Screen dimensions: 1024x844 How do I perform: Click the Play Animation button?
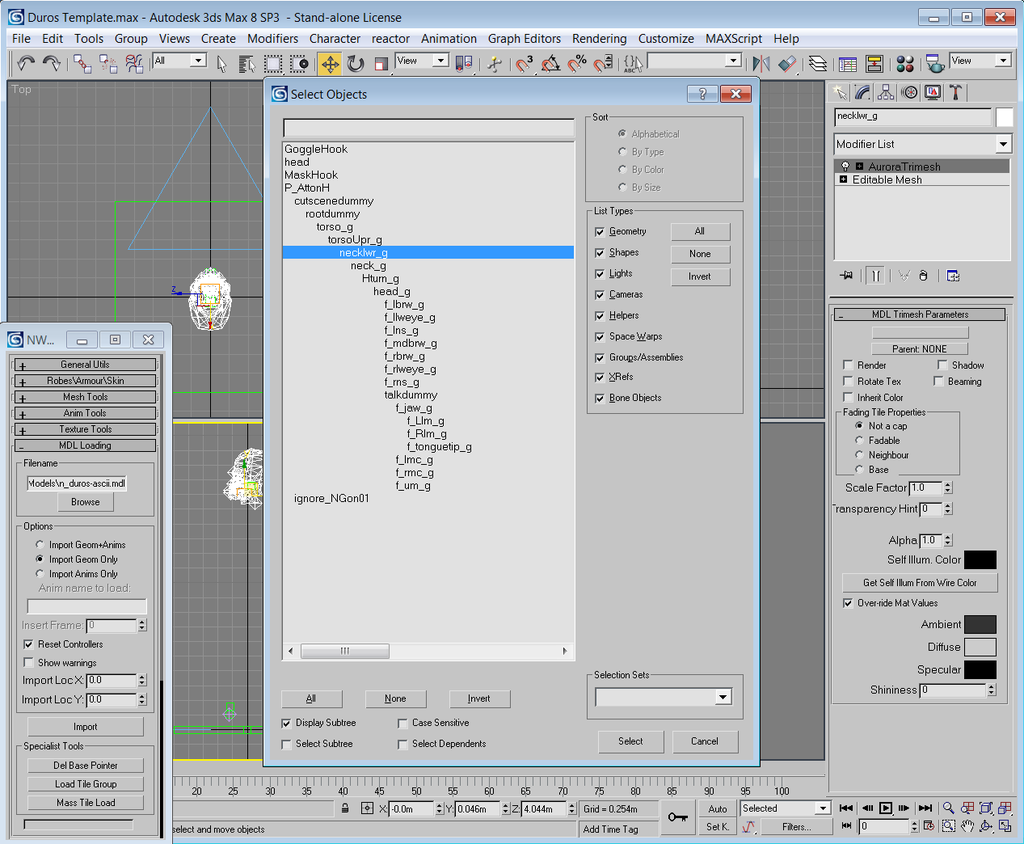[x=886, y=808]
